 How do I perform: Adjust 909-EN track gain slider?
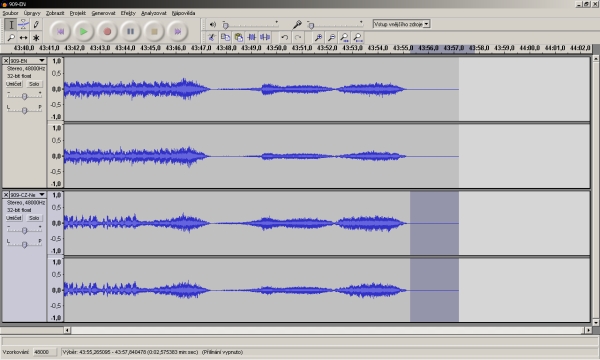[x=24, y=96]
